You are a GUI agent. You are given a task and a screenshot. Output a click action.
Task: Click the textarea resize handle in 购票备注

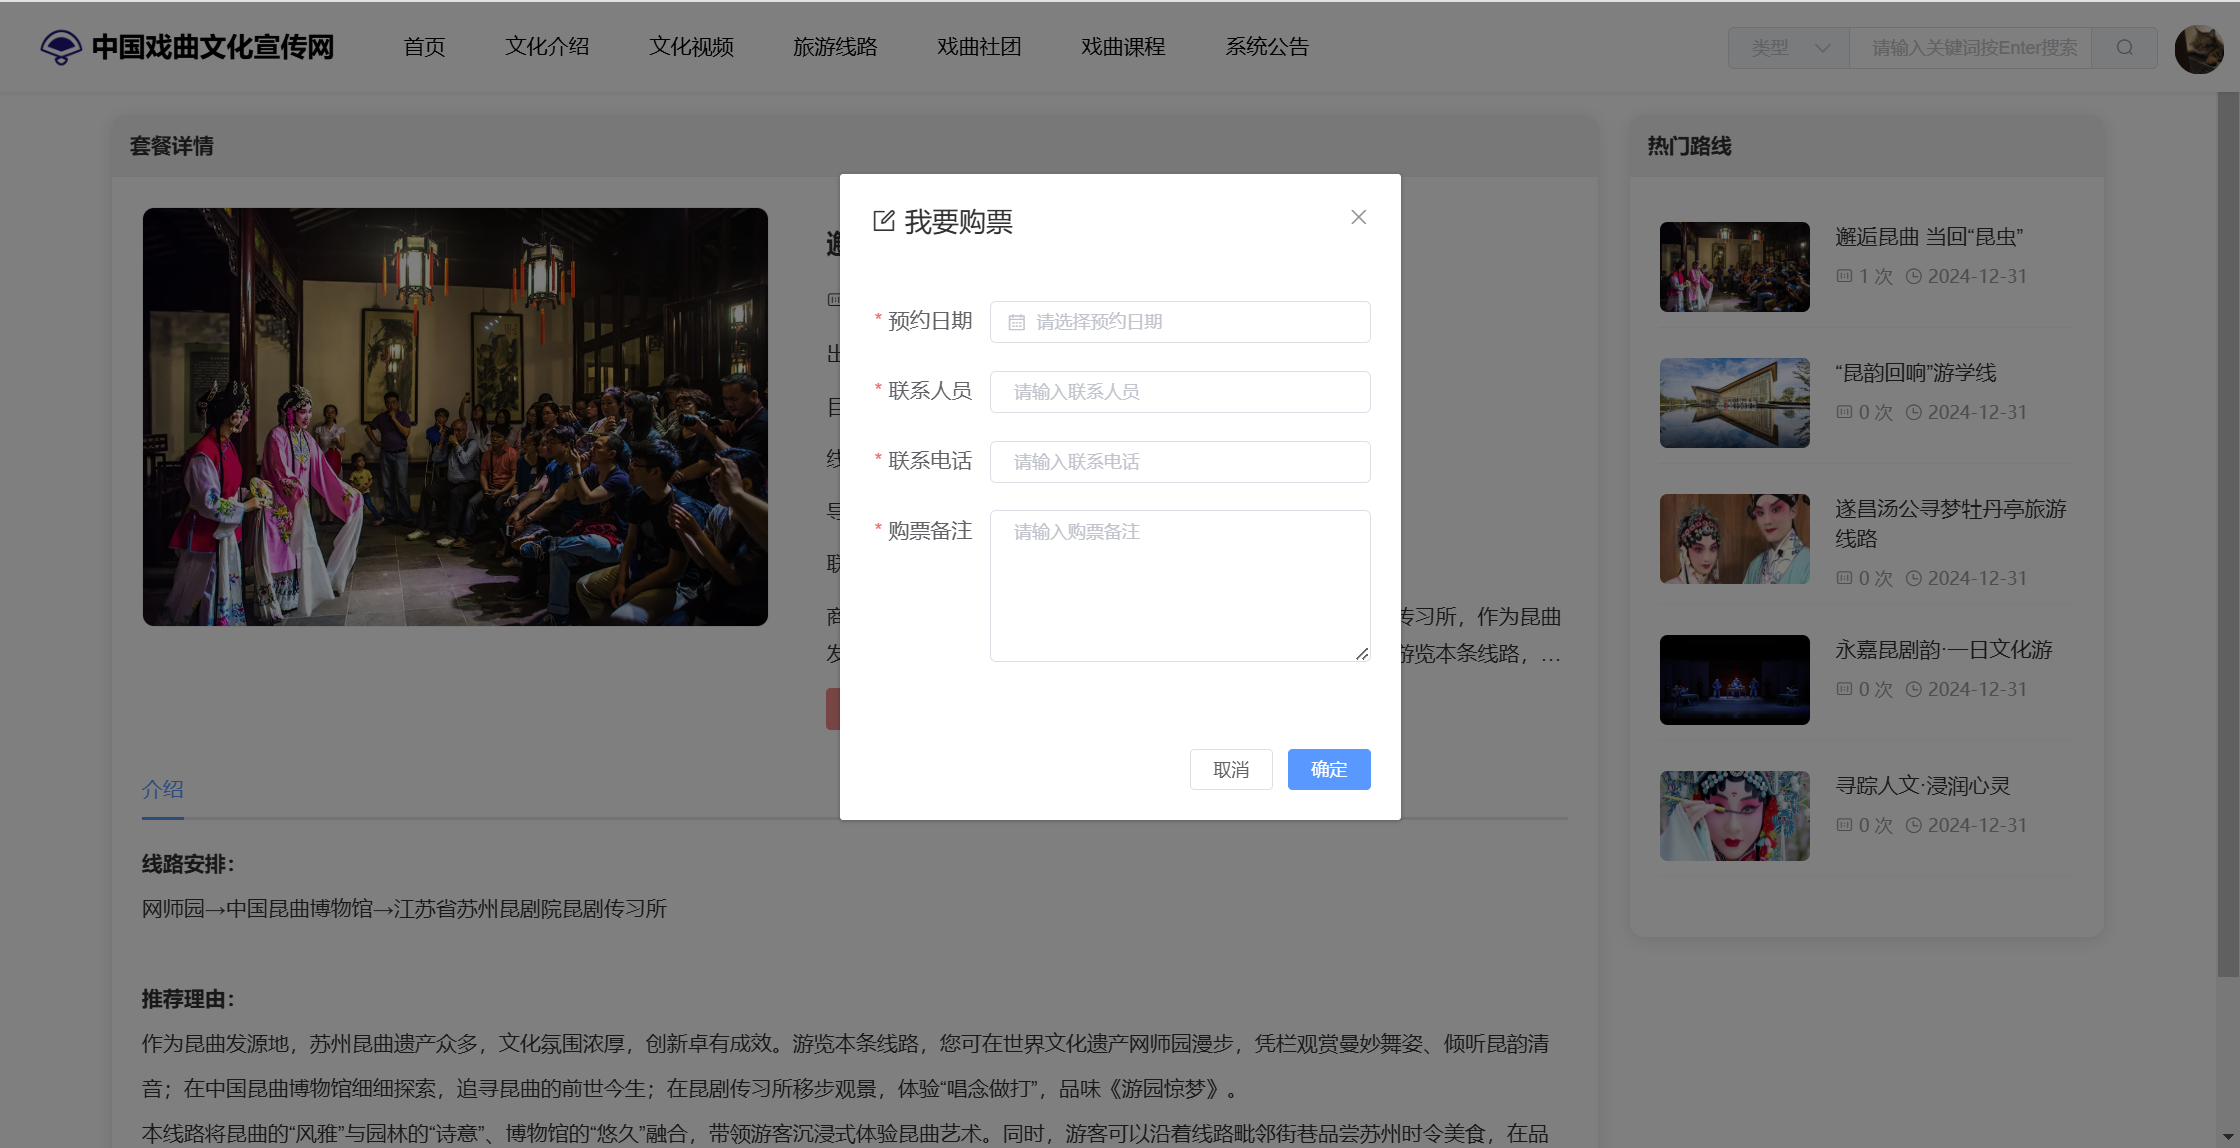pos(1362,653)
